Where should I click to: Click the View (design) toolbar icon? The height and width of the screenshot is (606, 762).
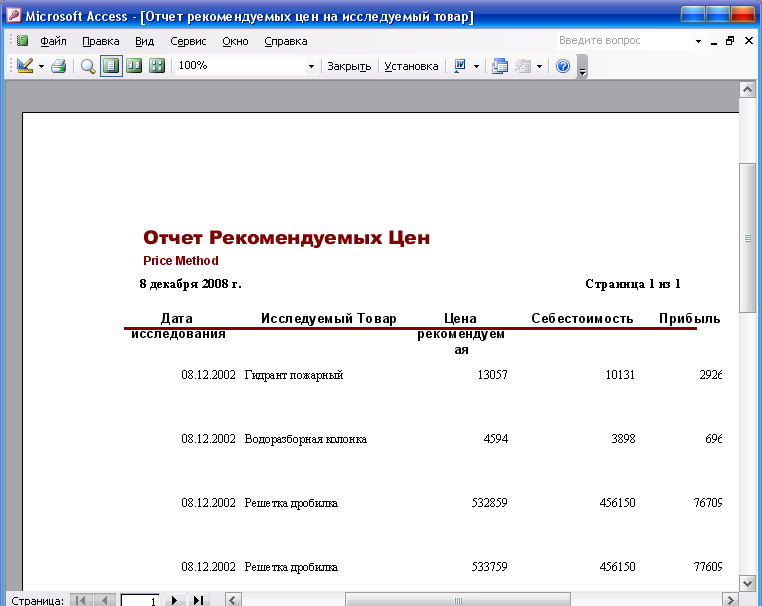pyautogui.click(x=24, y=66)
